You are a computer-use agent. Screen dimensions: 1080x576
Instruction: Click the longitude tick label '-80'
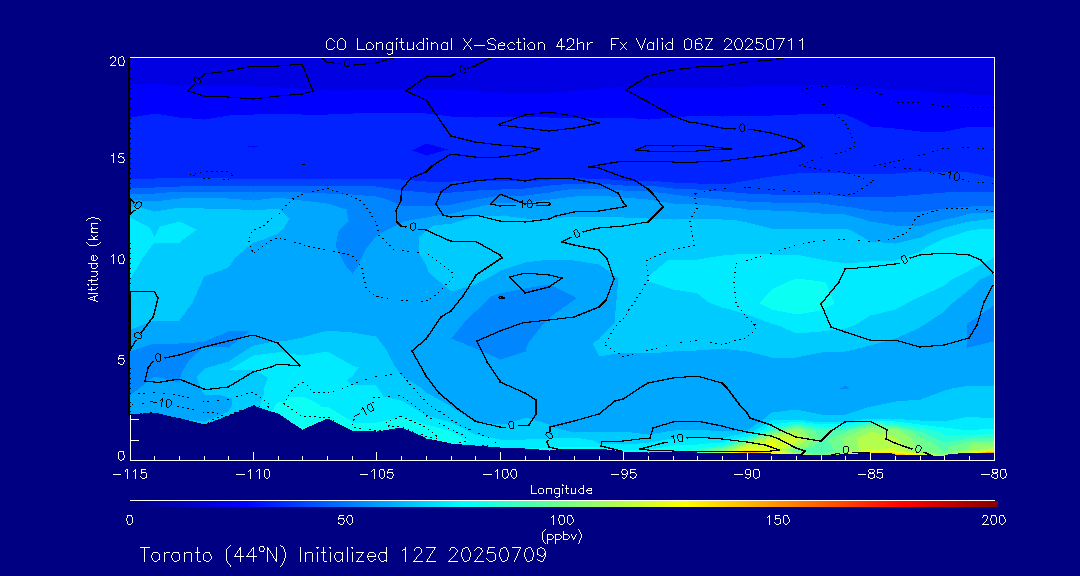coord(993,475)
